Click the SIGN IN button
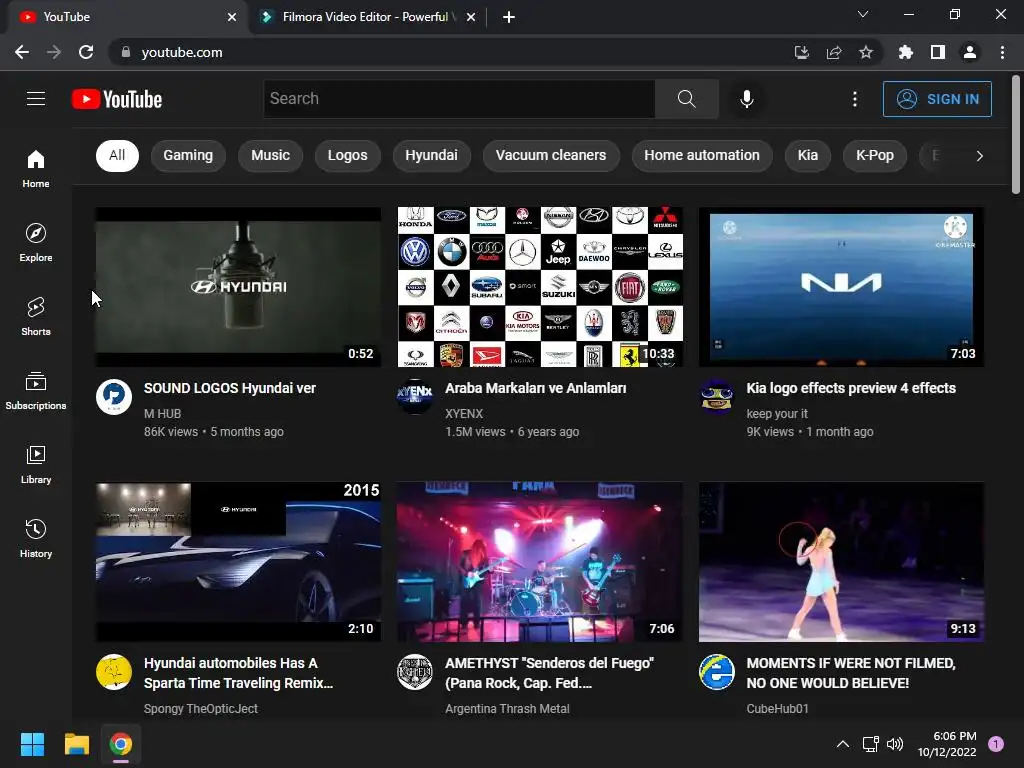This screenshot has width=1024, height=768. pos(936,99)
